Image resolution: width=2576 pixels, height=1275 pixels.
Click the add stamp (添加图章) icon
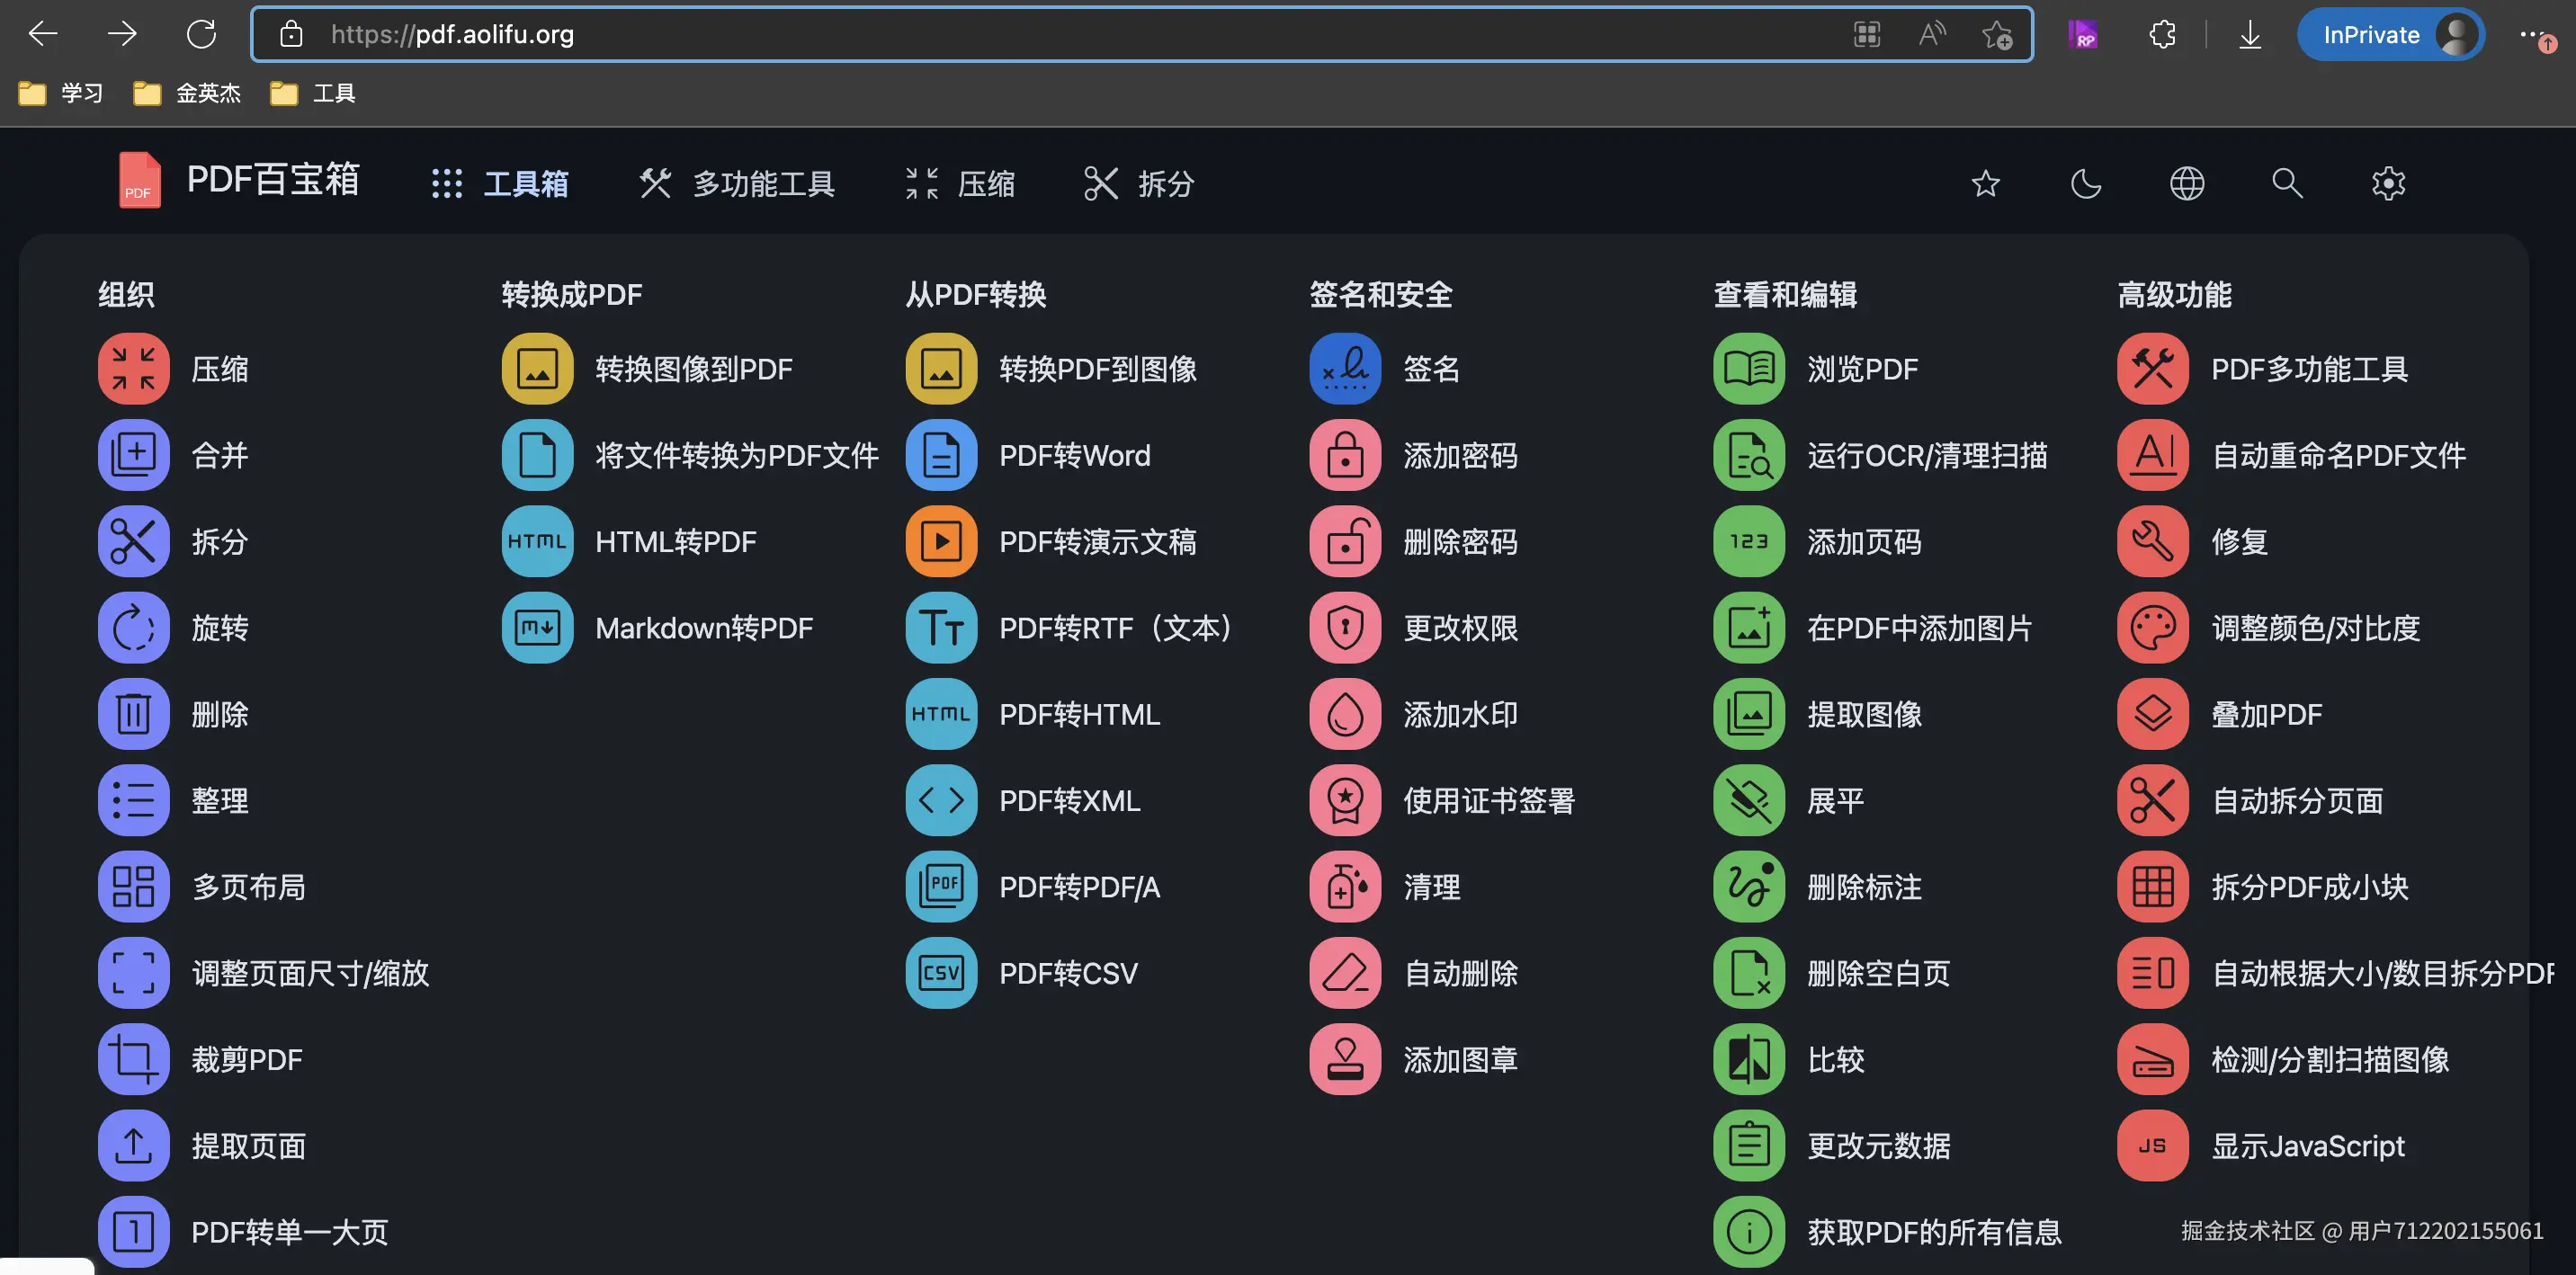coord(1344,1059)
